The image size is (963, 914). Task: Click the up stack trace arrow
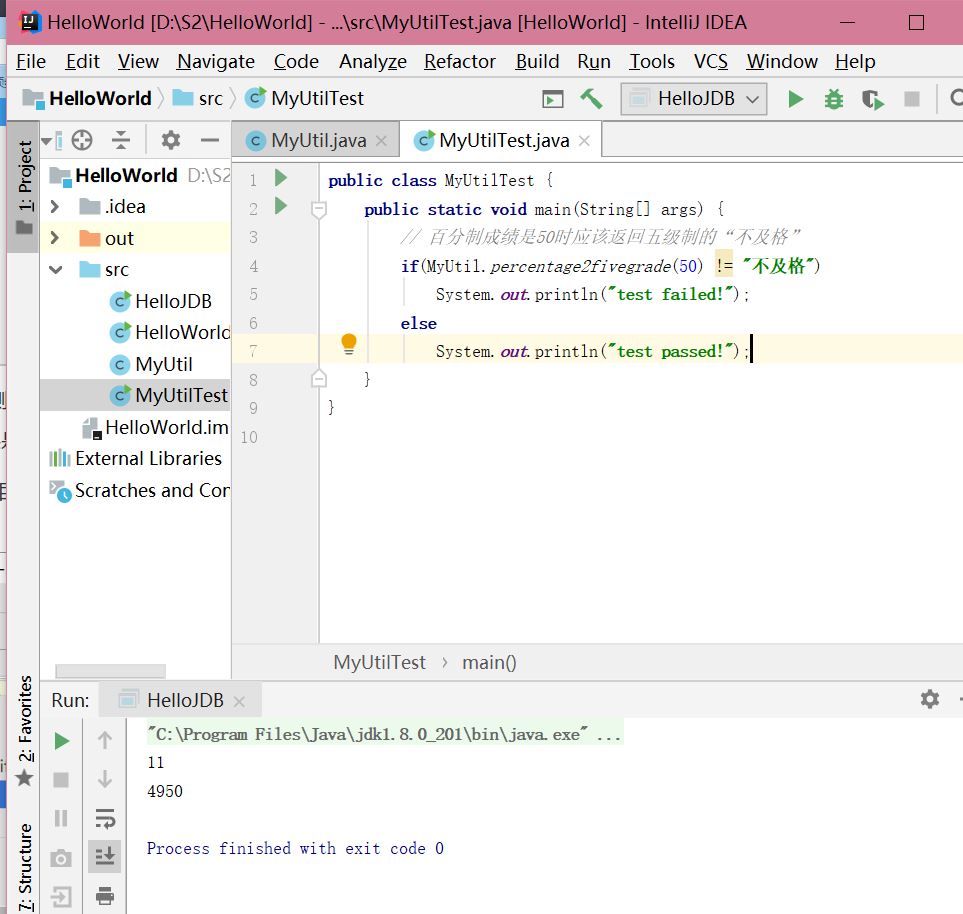pos(105,740)
